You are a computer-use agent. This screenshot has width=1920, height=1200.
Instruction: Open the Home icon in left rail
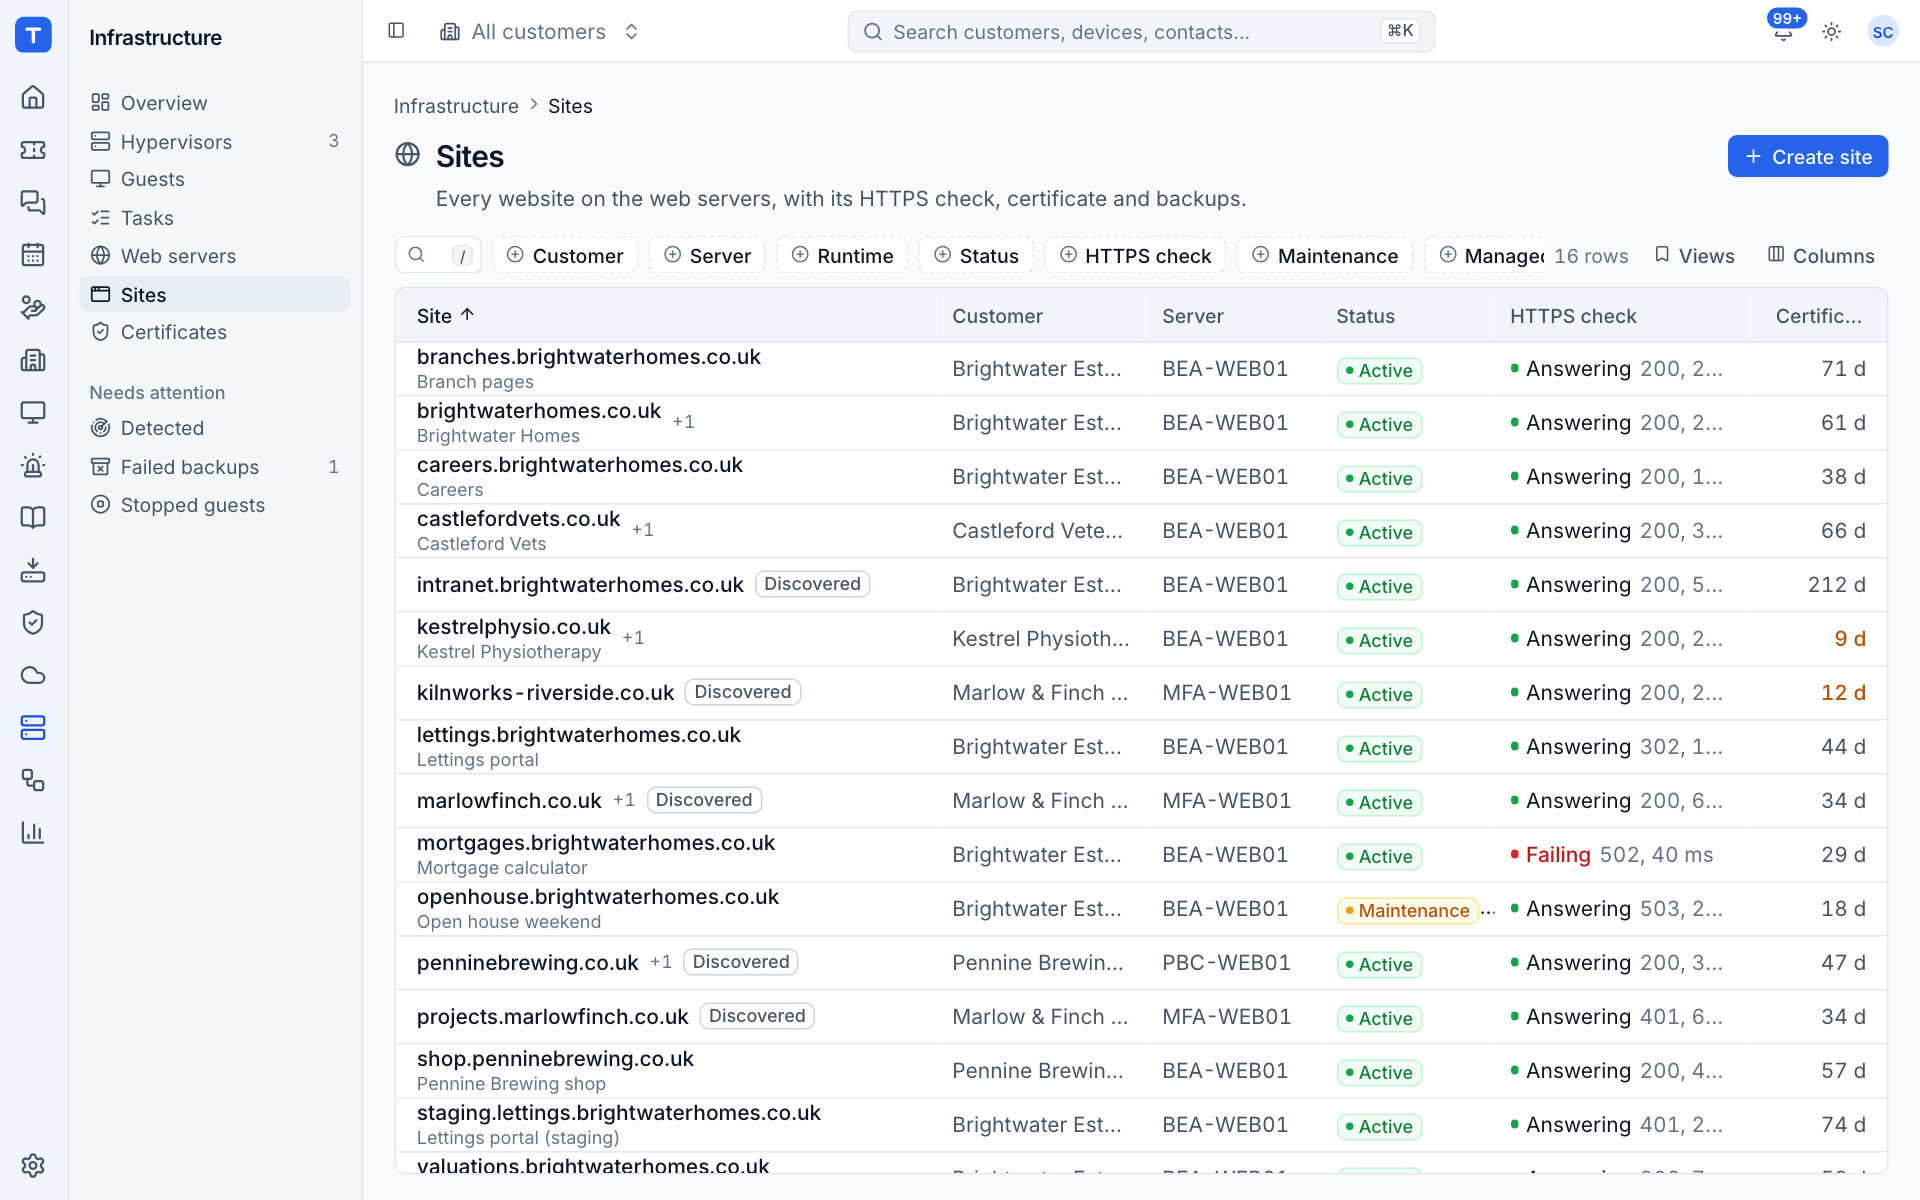pos(33,97)
